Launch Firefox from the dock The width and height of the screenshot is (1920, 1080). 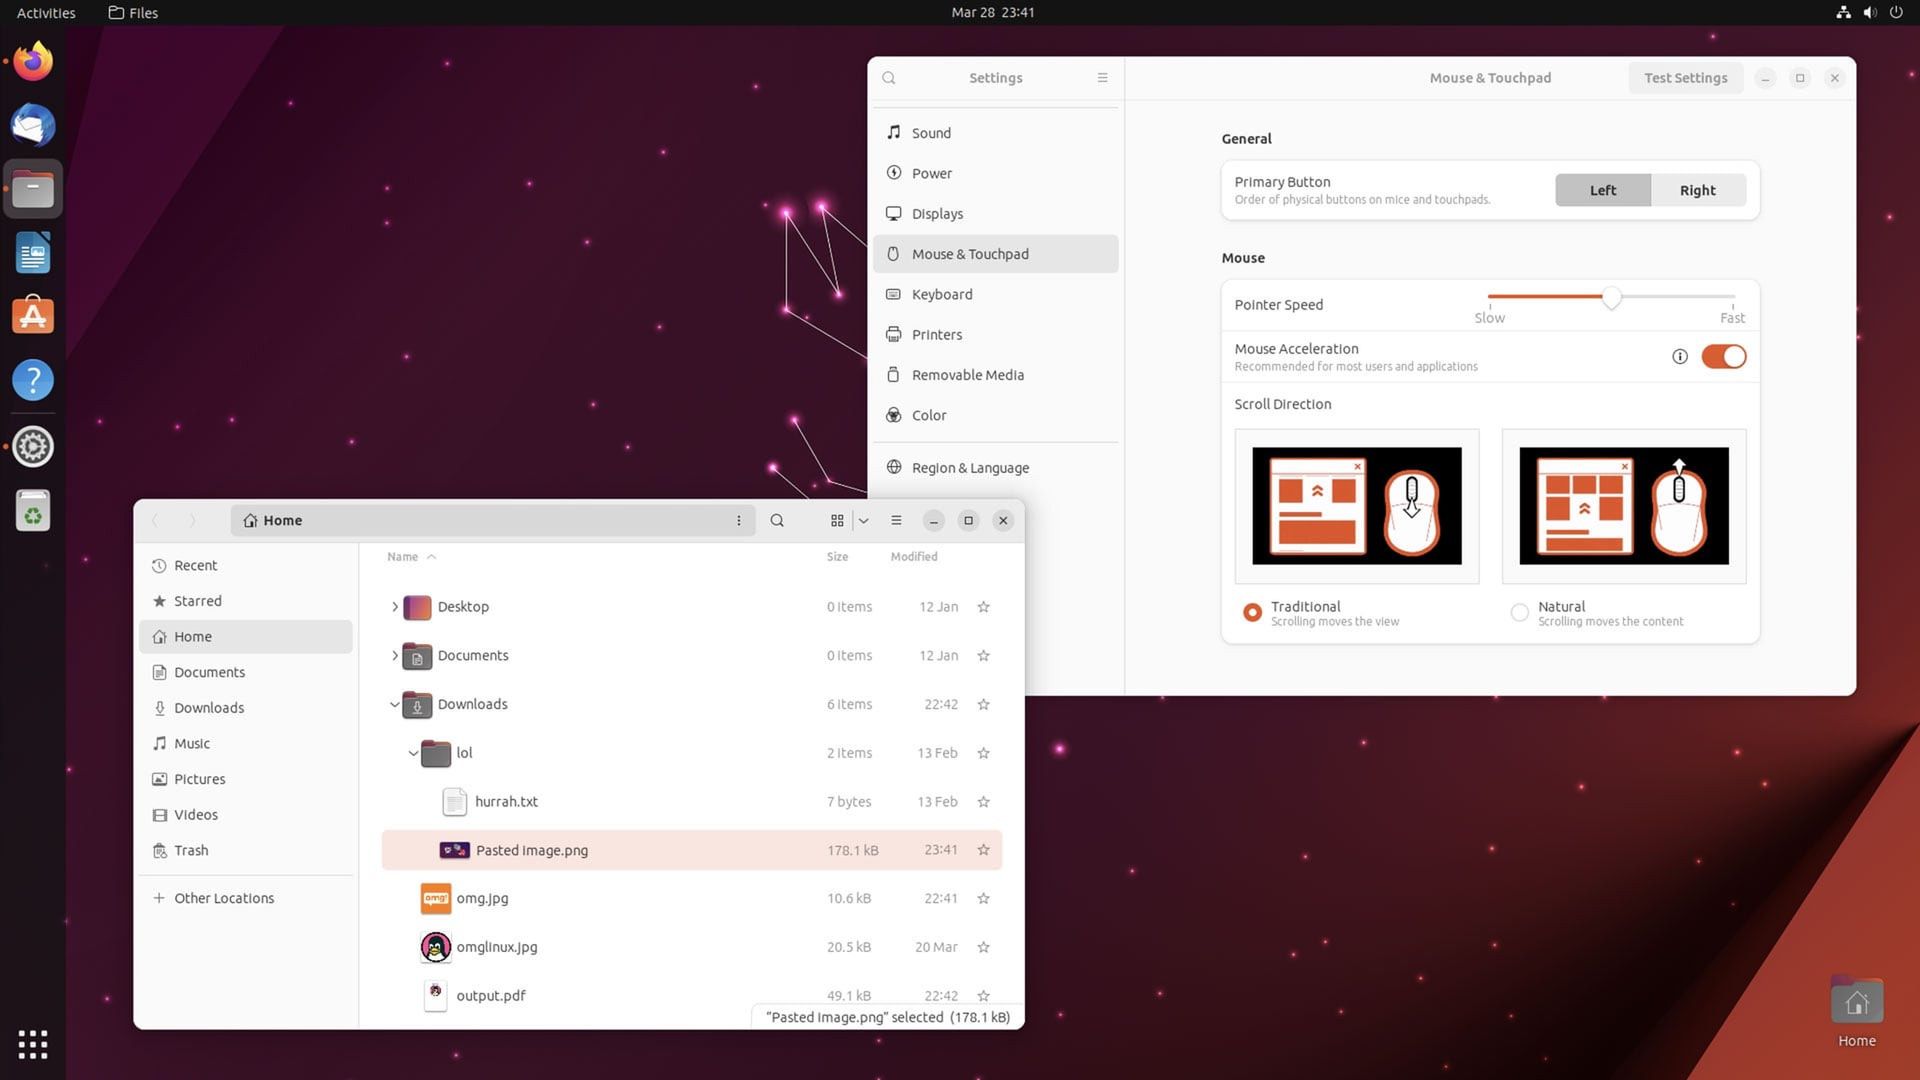click(32, 61)
